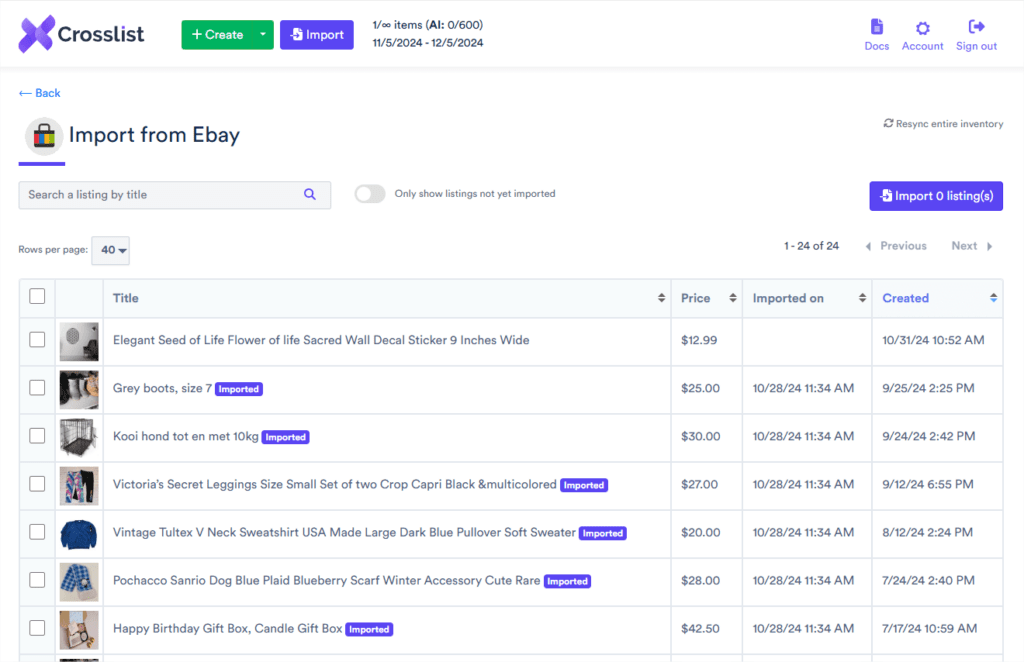Sort listings by Created column

tap(906, 298)
